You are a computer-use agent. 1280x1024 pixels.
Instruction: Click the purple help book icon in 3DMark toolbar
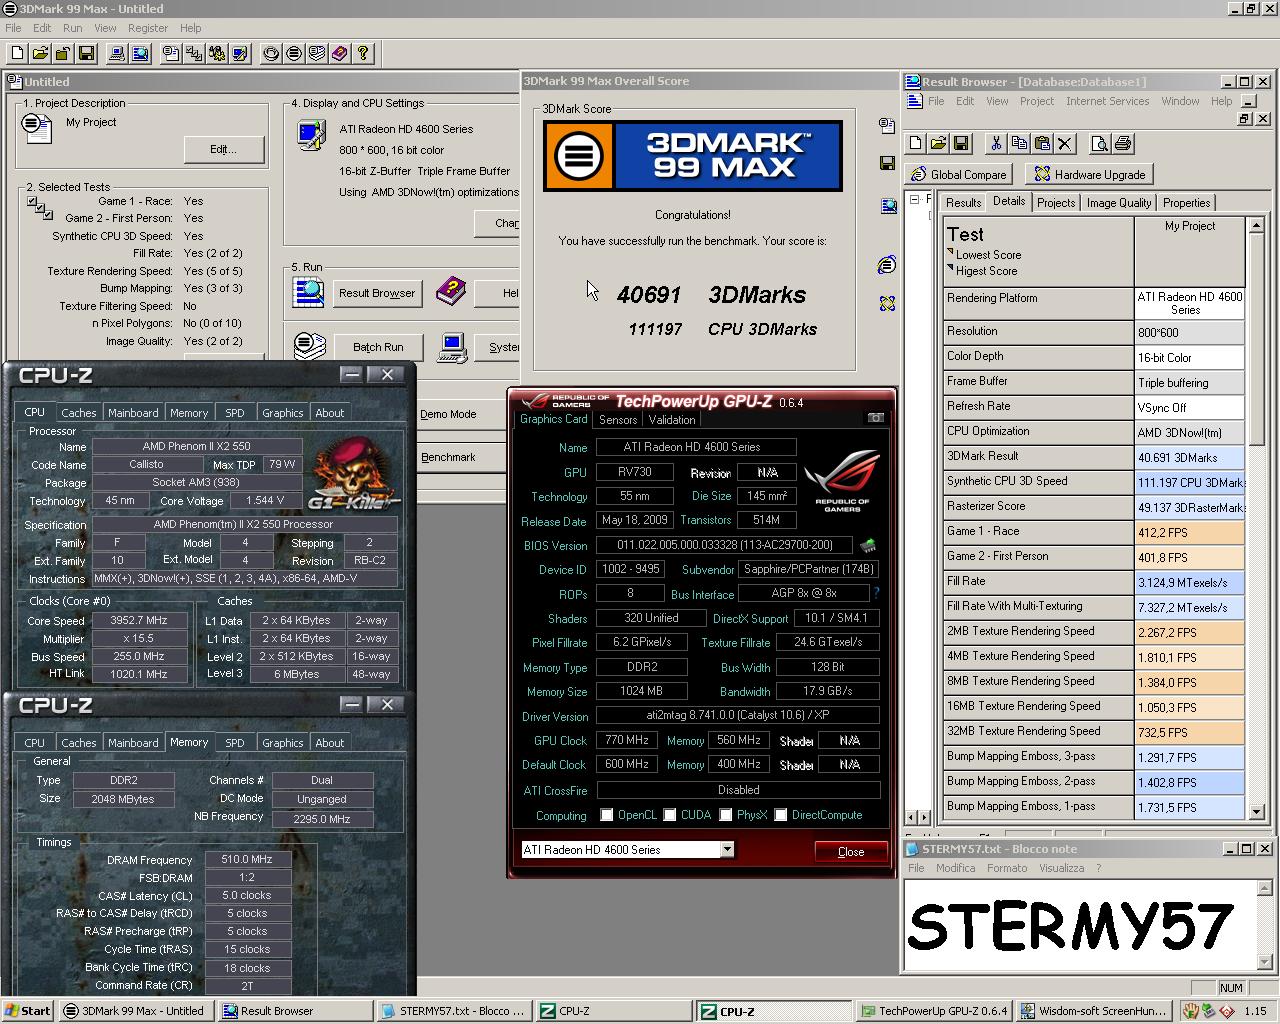tap(340, 53)
